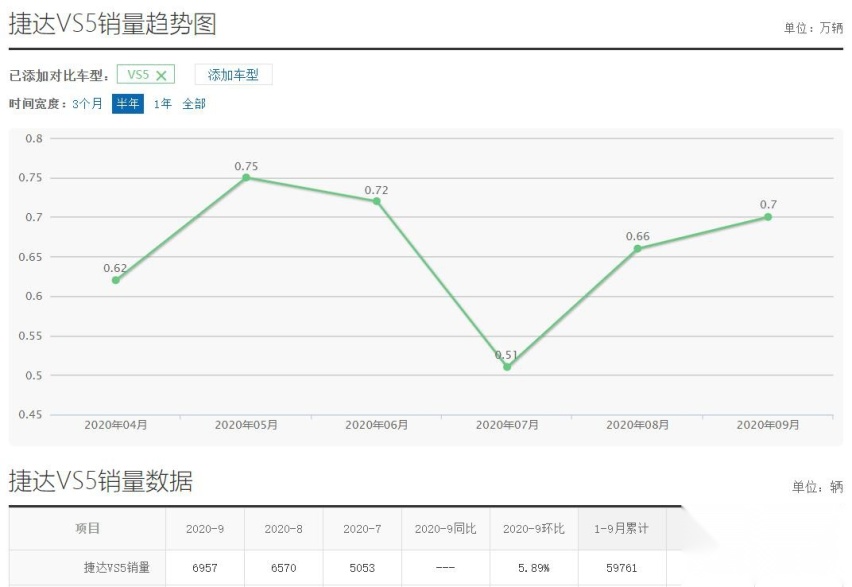Click the 2020年08月 data point (0.66)

(x=637, y=248)
